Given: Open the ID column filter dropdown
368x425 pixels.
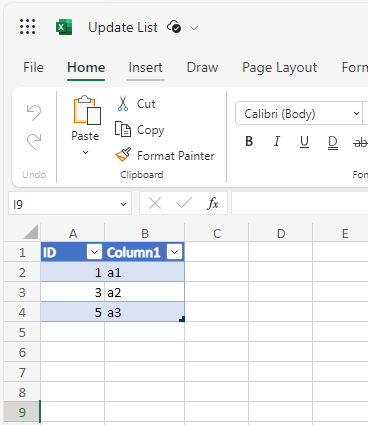Looking at the screenshot, I should point(94,252).
